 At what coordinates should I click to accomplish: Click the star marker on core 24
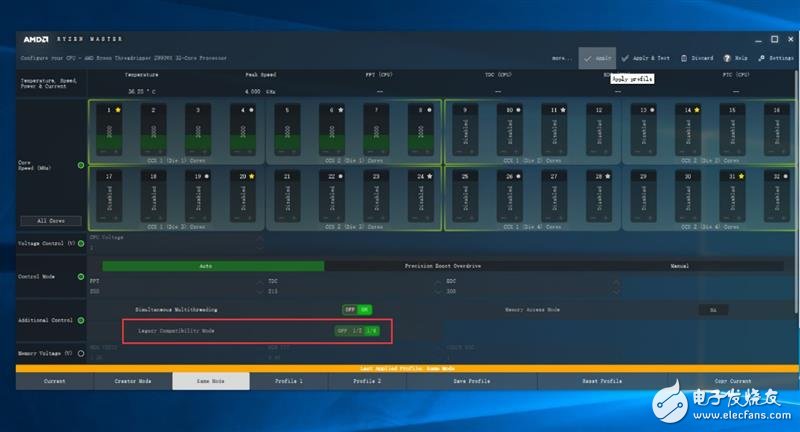click(430, 176)
